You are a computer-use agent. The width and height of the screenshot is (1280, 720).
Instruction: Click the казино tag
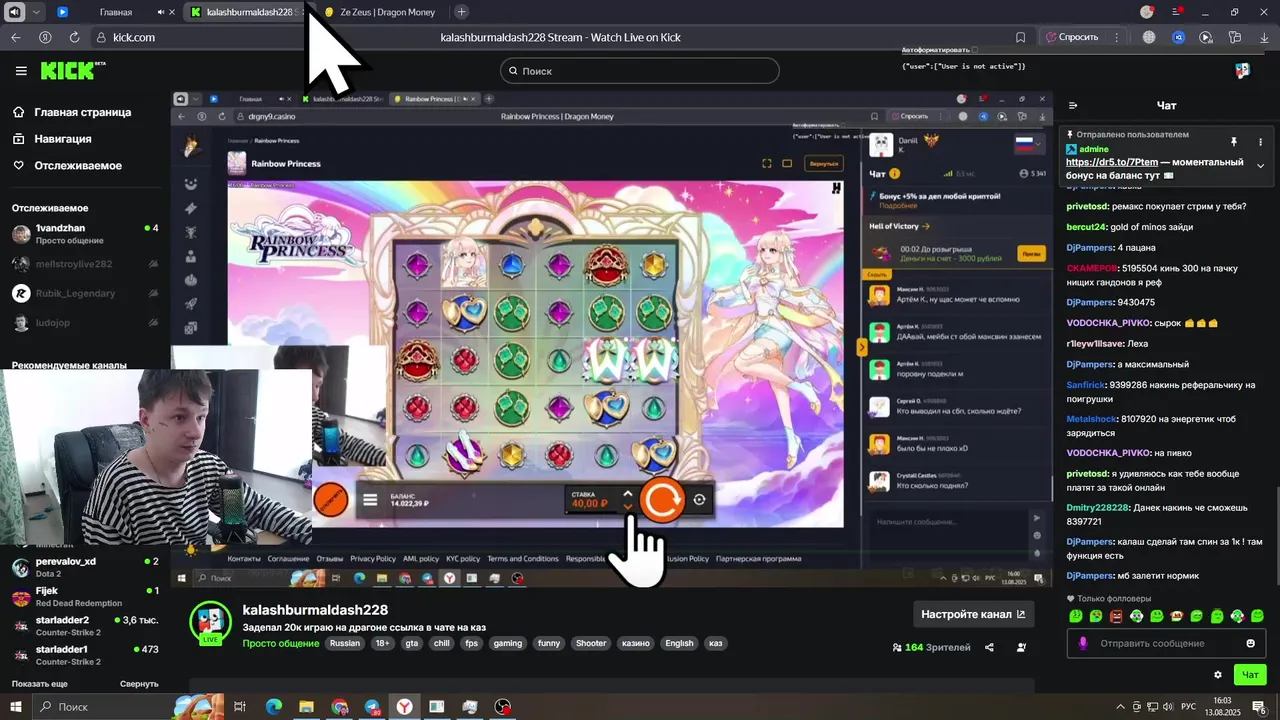click(x=635, y=643)
